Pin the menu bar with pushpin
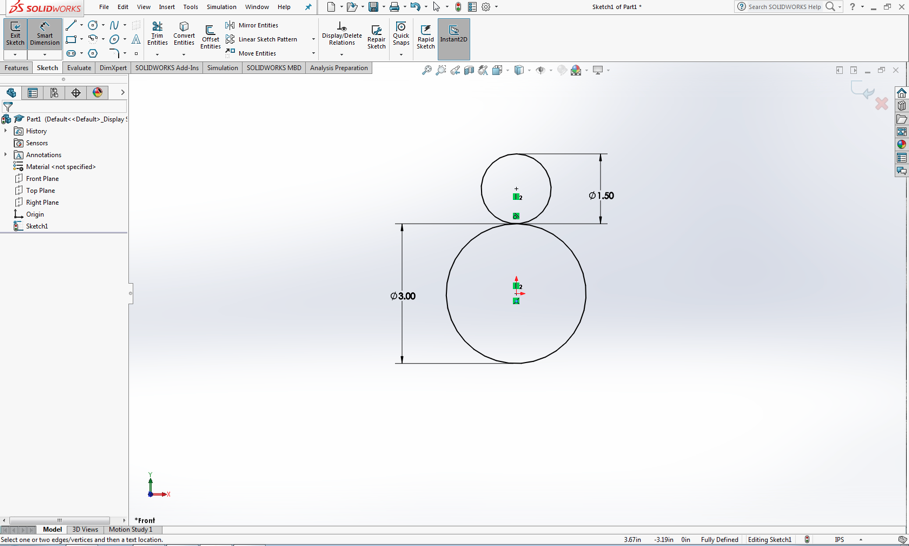The width and height of the screenshot is (909, 546). pos(308,7)
